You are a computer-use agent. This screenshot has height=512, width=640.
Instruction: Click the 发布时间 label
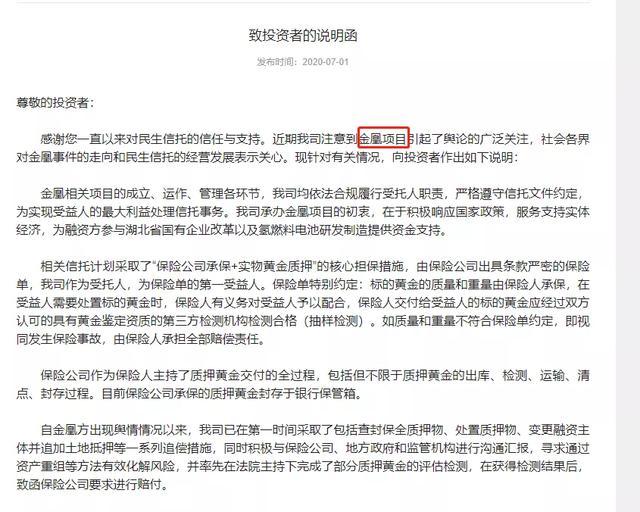[276, 62]
